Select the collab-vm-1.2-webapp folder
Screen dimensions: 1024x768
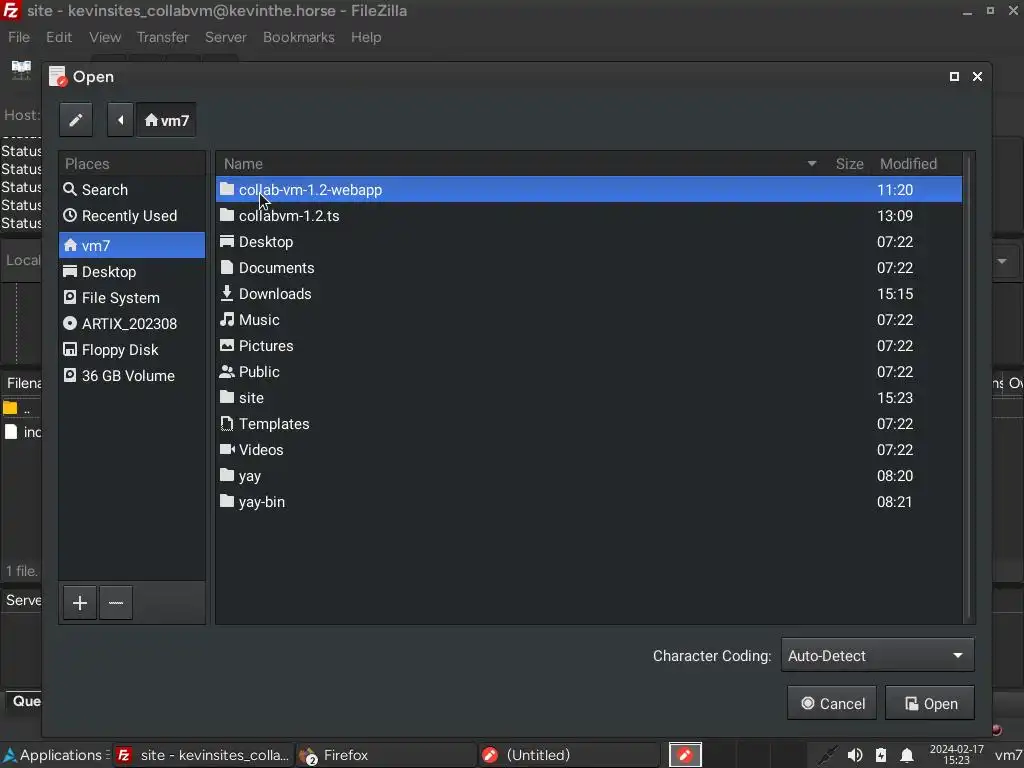[x=588, y=189]
